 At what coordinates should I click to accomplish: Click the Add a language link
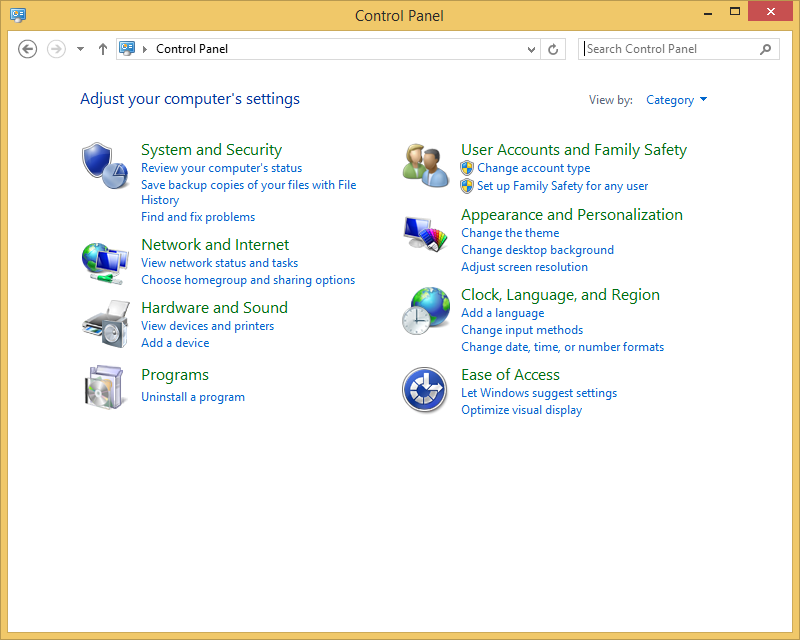click(503, 313)
